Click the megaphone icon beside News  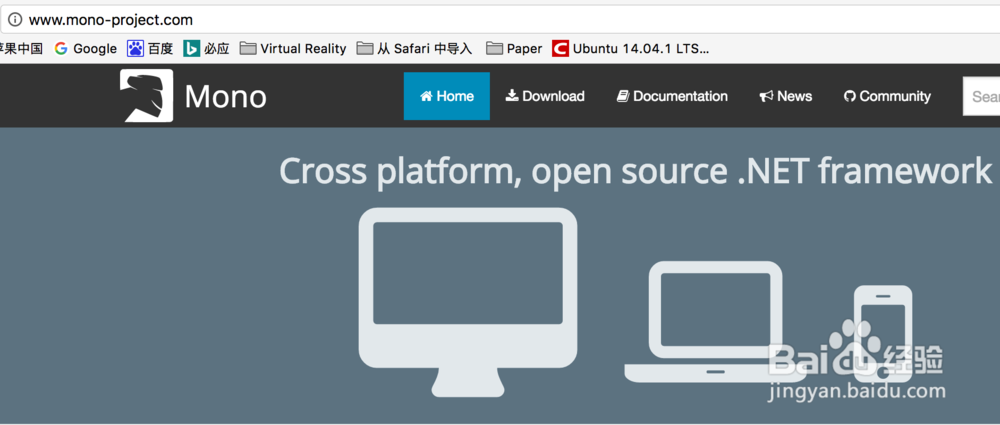click(767, 96)
